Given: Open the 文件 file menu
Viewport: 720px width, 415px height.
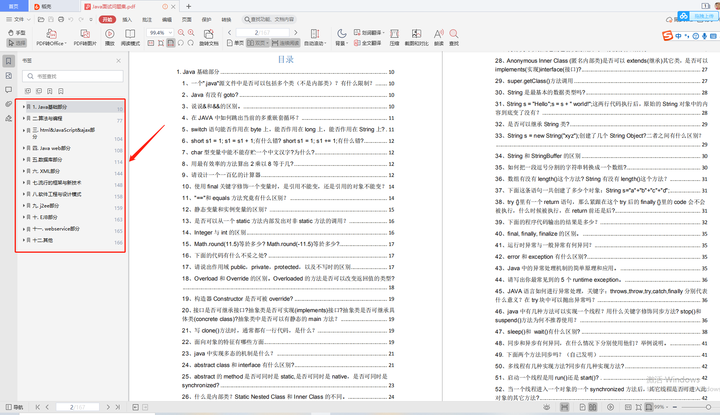Looking at the screenshot, I should coord(18,19).
